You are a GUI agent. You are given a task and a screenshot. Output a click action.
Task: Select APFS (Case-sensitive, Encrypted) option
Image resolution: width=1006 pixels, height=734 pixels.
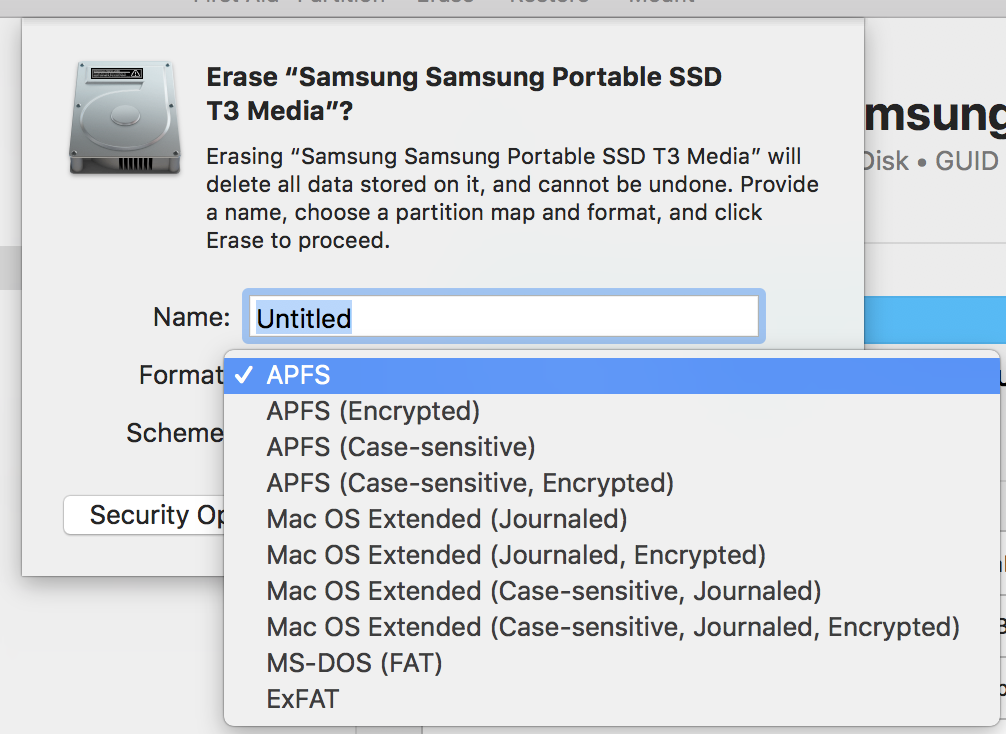[x=611, y=483]
